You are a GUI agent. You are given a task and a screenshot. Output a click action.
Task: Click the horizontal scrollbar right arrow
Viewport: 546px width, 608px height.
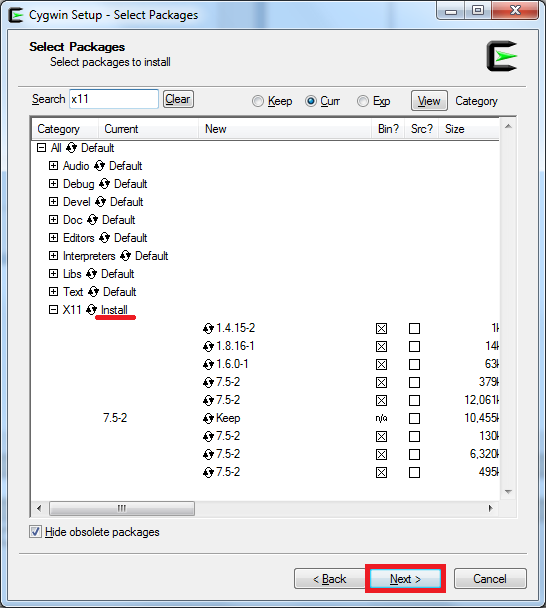pos(491,508)
